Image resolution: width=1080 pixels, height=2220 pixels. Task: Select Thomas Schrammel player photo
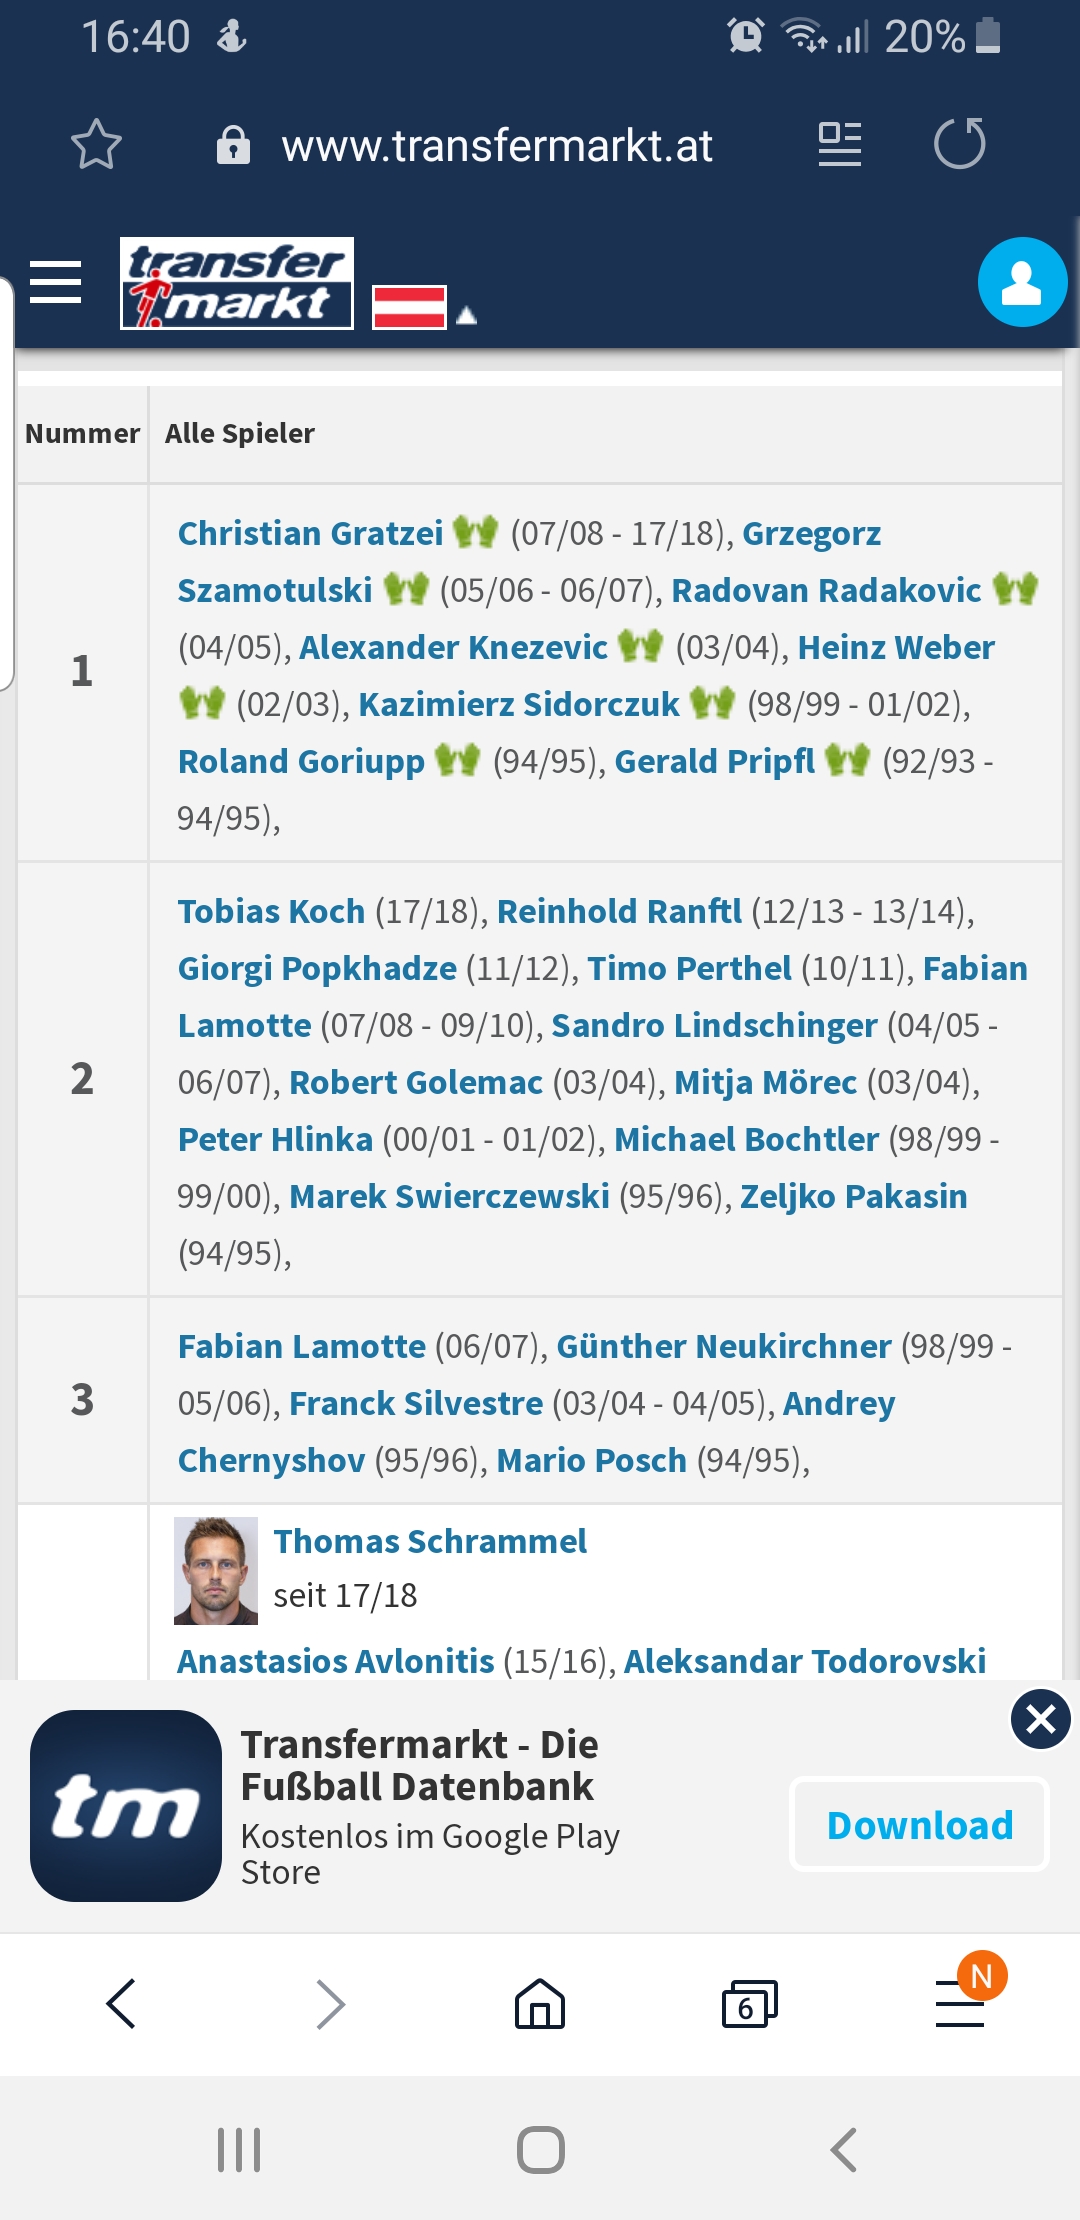pyautogui.click(x=216, y=1570)
